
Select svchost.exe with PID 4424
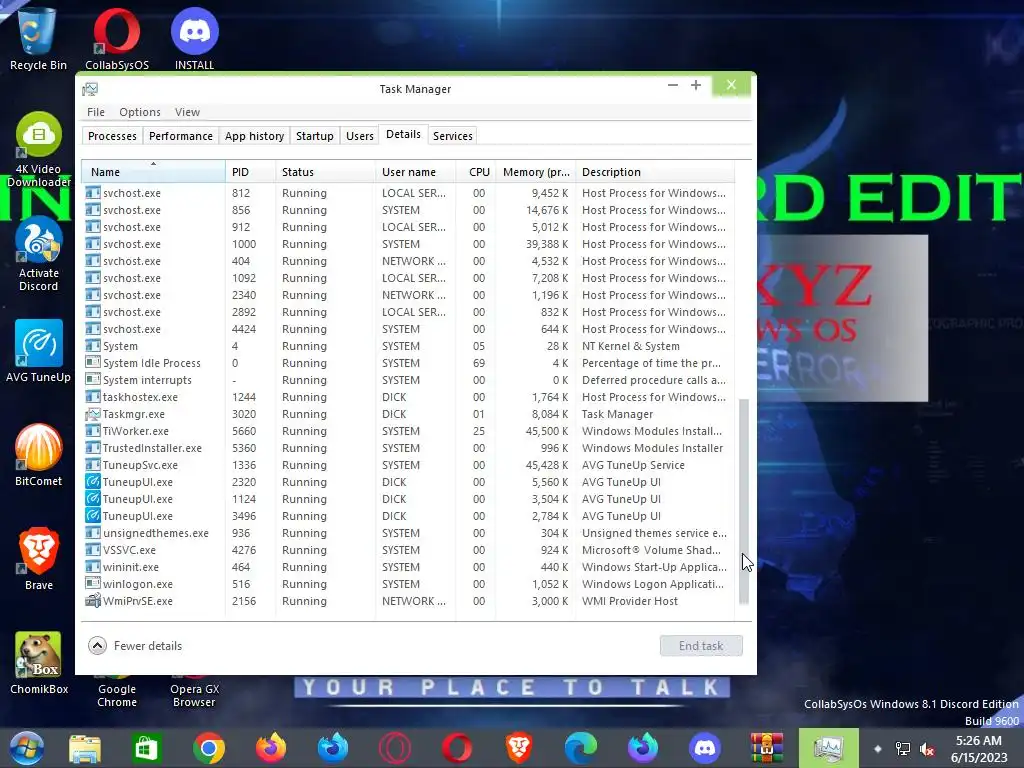(x=408, y=329)
